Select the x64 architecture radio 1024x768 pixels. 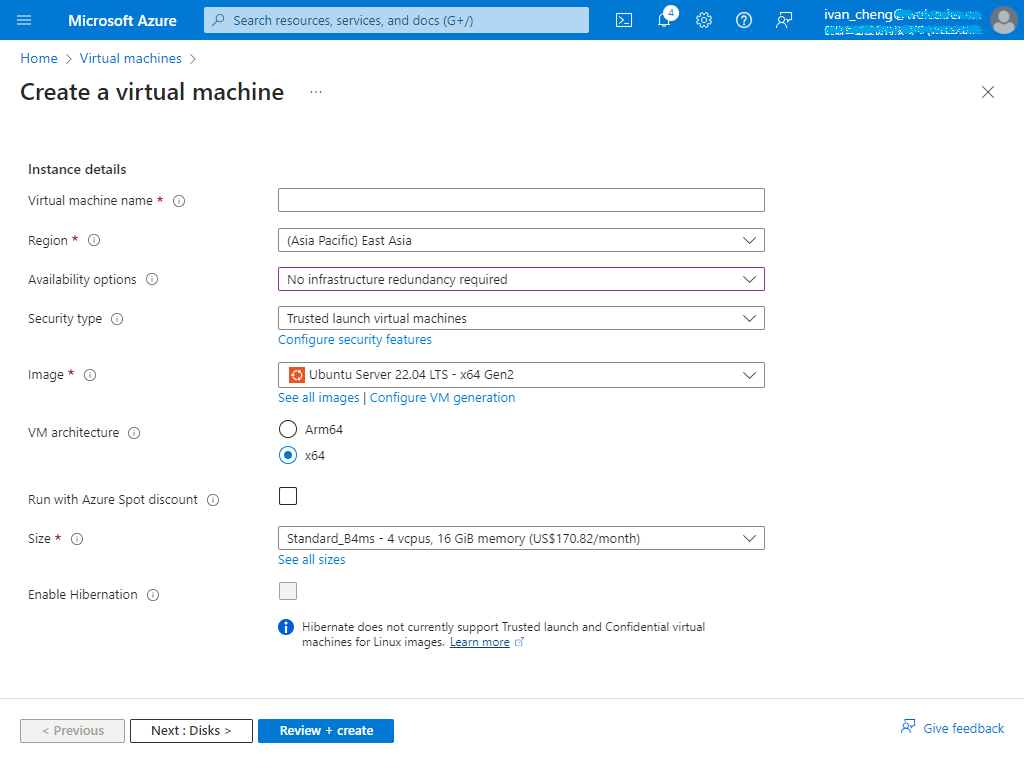pyautogui.click(x=288, y=455)
